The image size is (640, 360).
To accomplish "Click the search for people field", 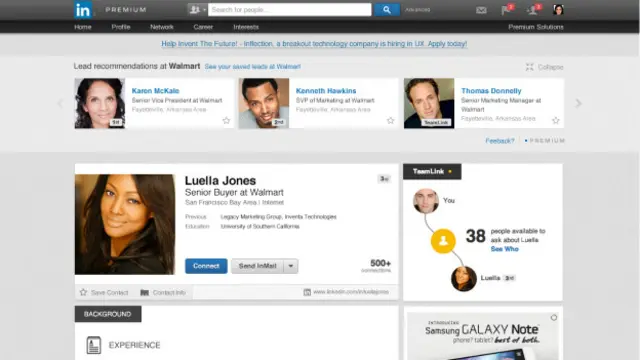I will tap(289, 10).
